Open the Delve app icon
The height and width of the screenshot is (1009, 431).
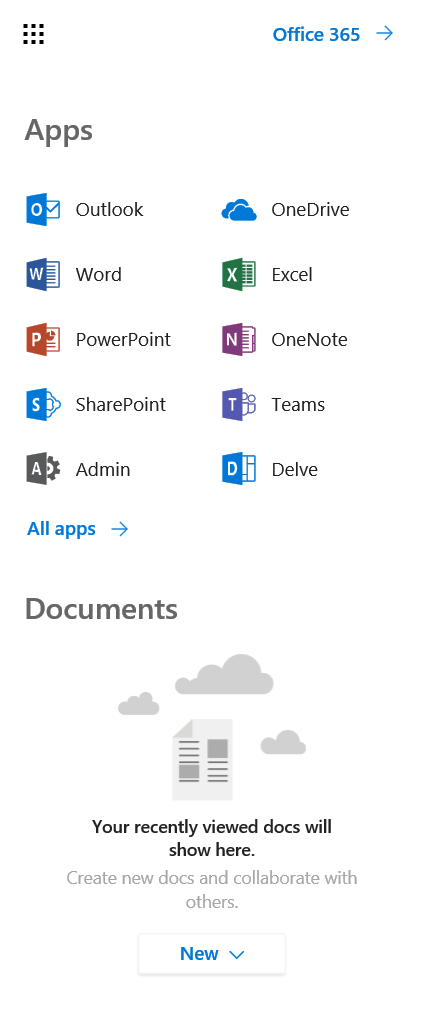(239, 470)
